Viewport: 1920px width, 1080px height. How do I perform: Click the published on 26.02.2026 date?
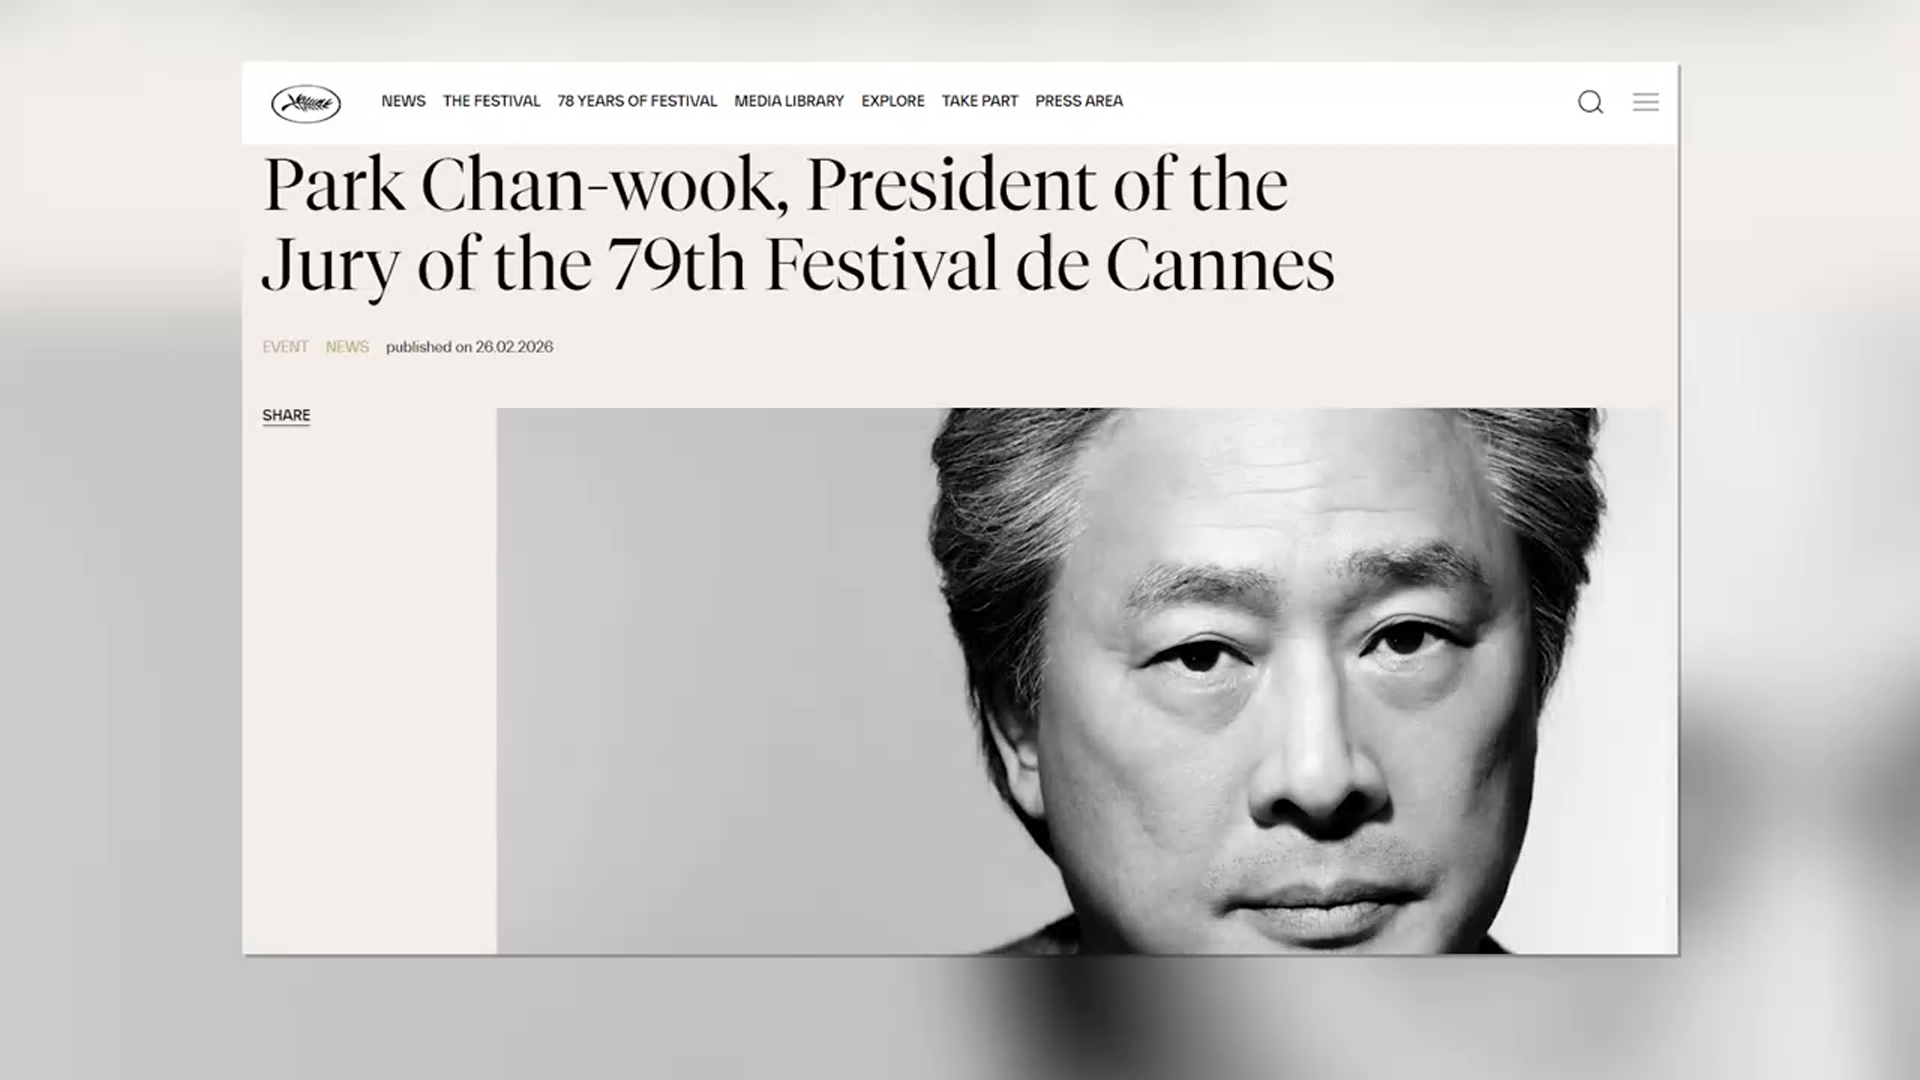pos(469,347)
